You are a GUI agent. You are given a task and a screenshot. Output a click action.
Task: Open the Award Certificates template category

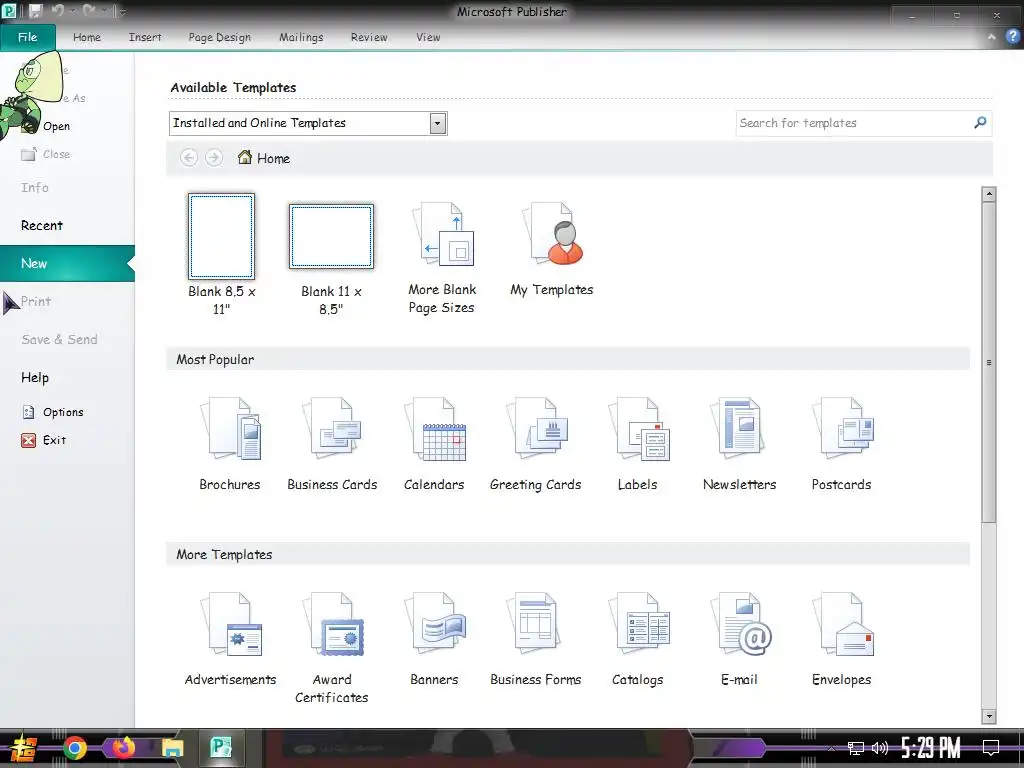coord(332,648)
